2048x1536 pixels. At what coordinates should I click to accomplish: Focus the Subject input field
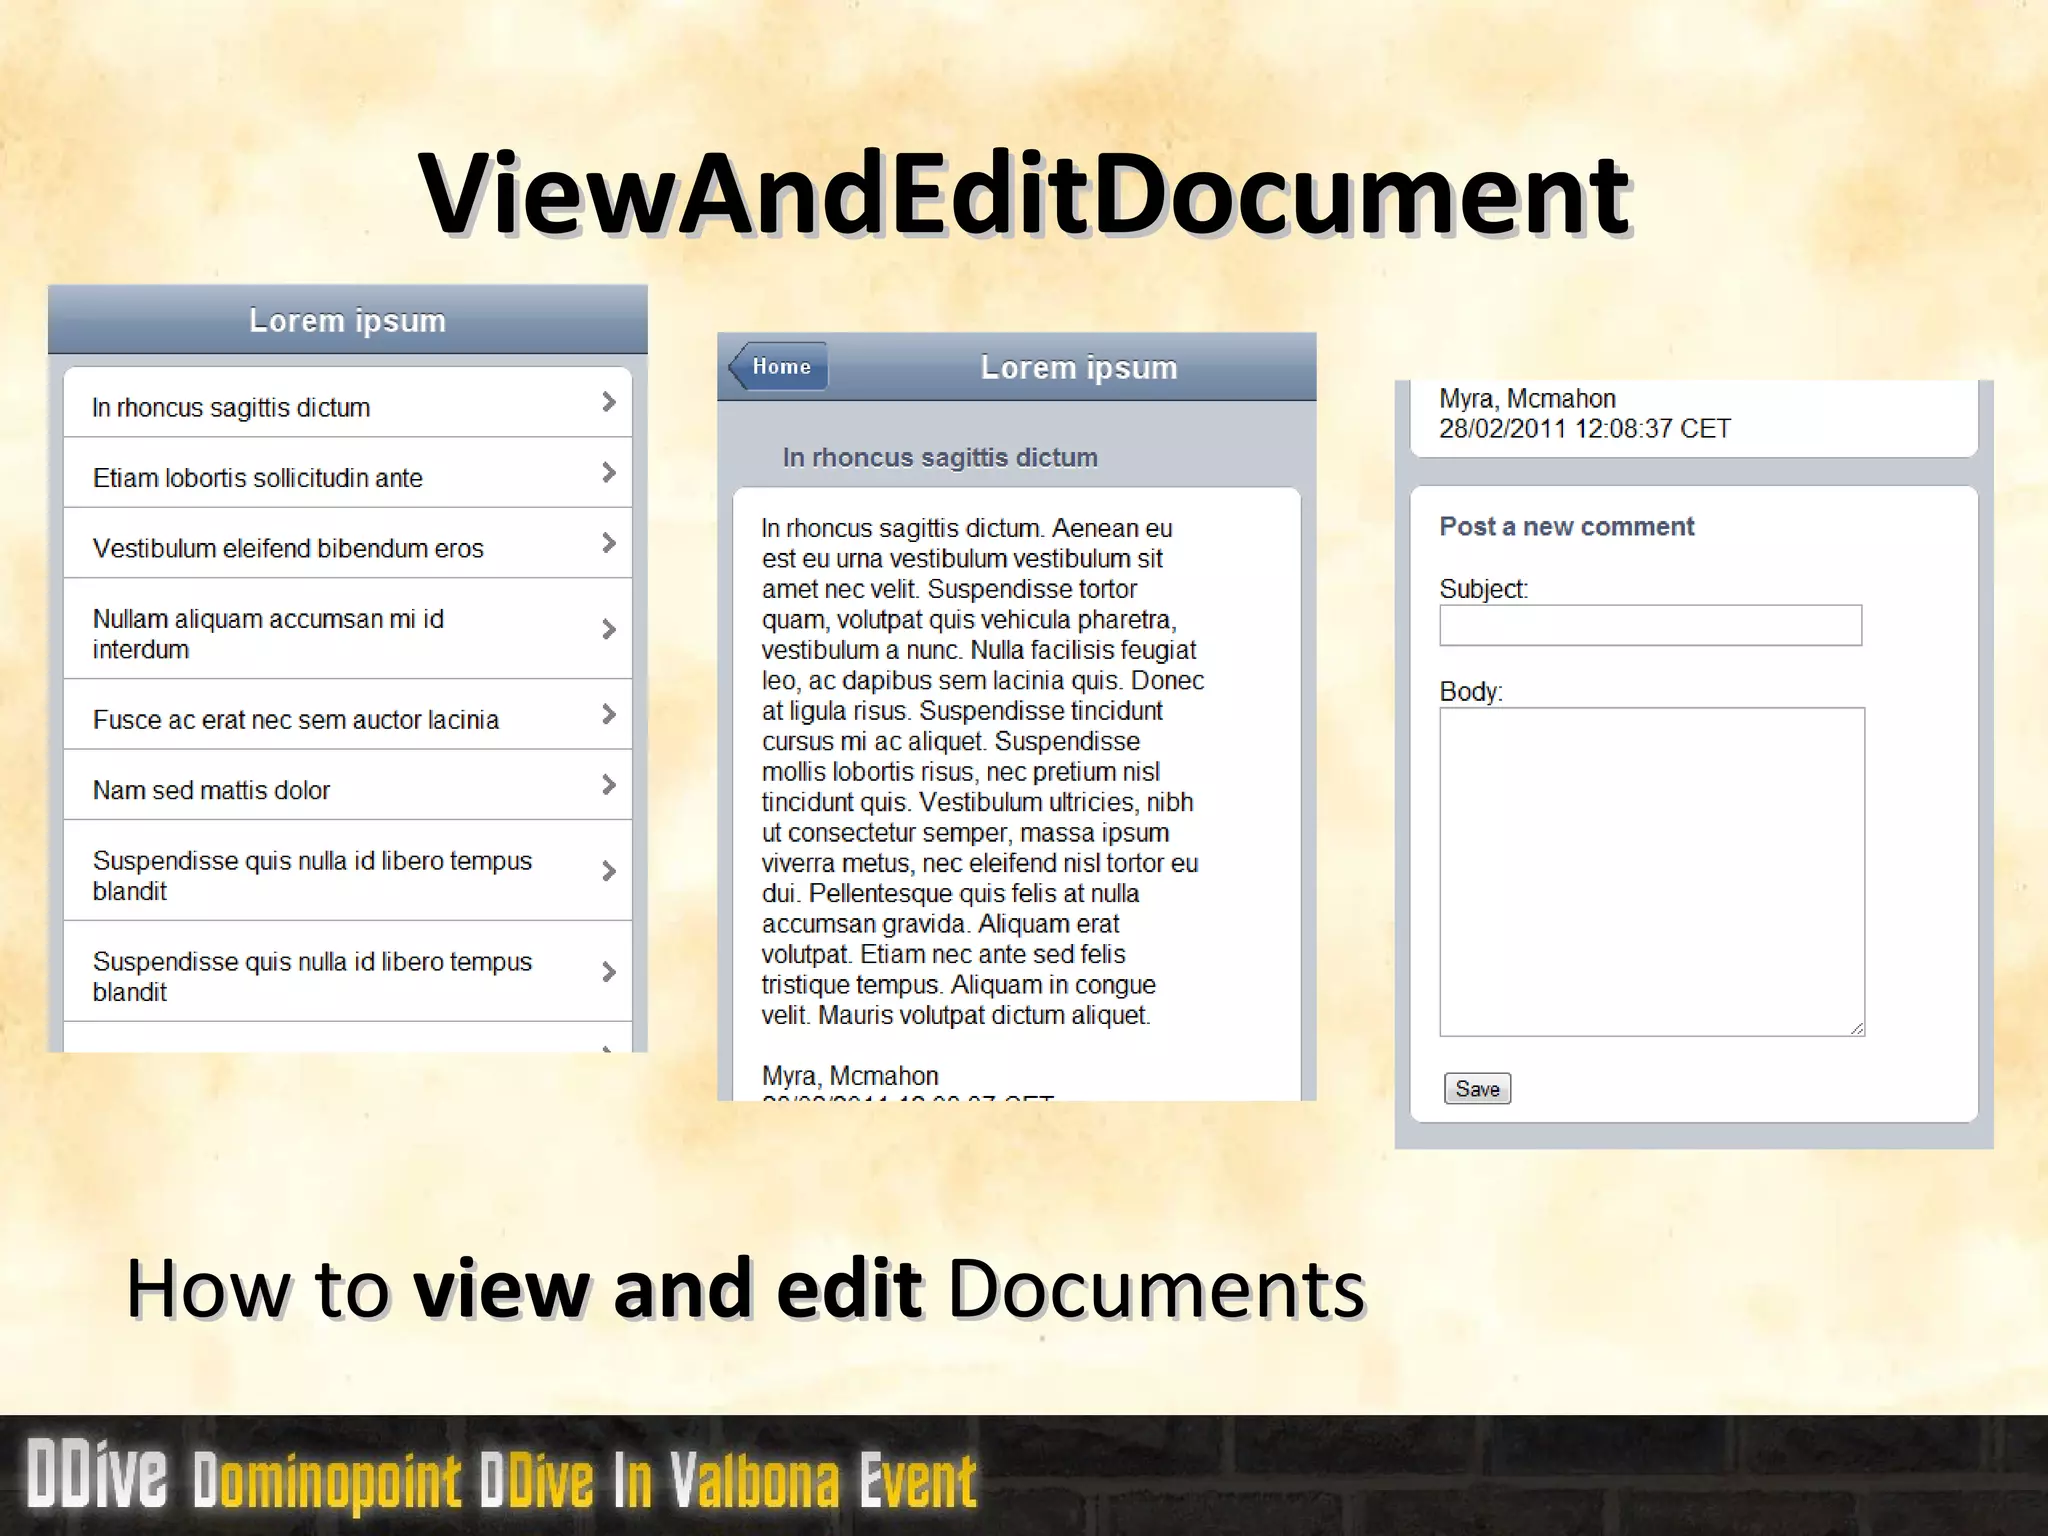1650,625
